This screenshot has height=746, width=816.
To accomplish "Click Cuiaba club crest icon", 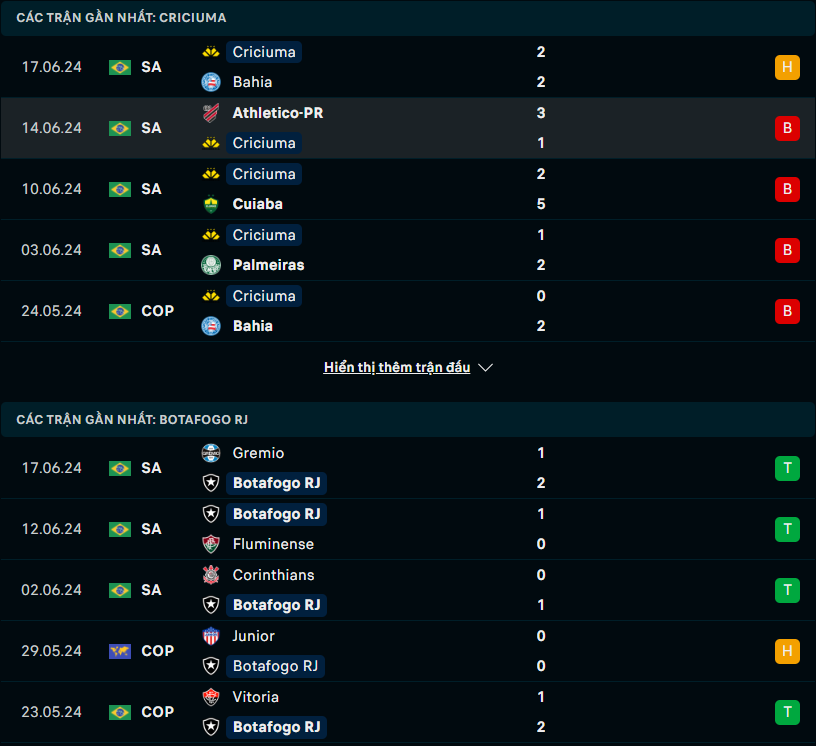I will tap(211, 204).
